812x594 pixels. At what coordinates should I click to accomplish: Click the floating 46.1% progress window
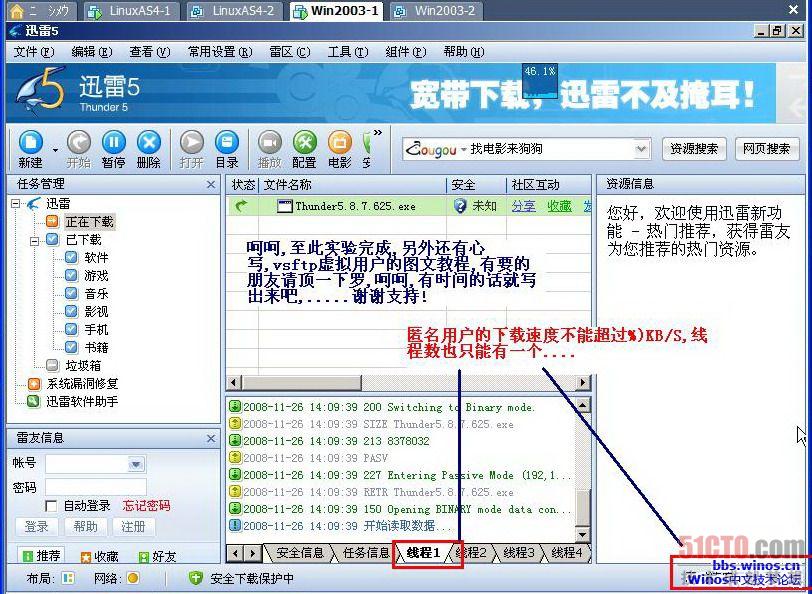coord(540,81)
